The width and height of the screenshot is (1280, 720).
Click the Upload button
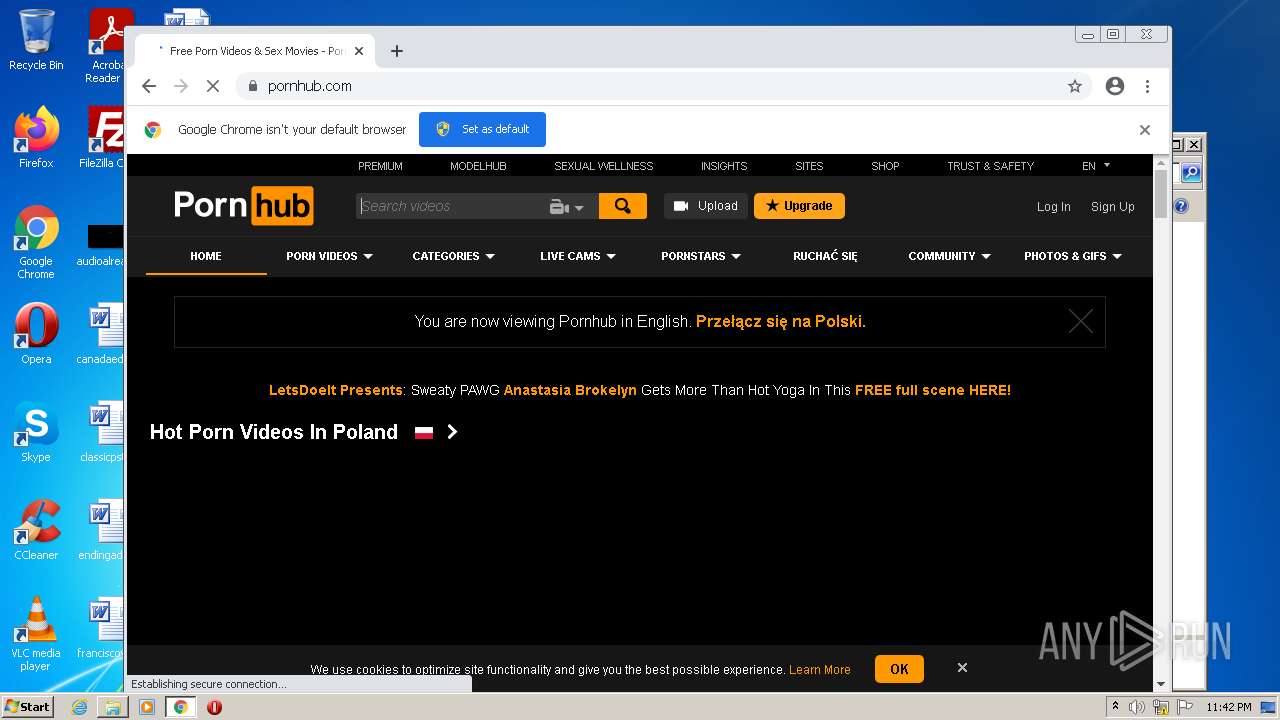pos(706,206)
